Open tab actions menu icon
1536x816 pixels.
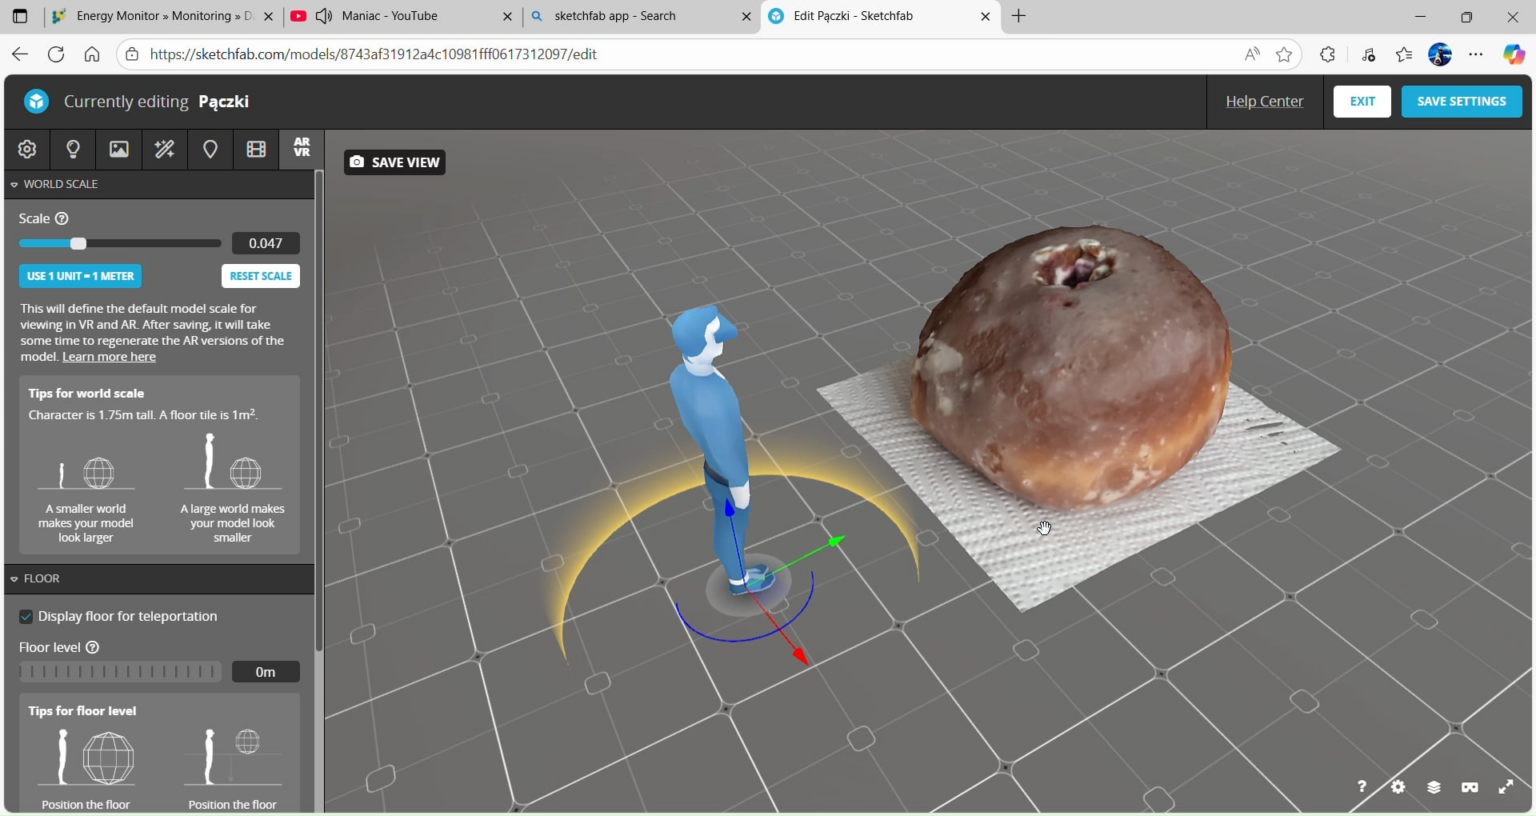(20, 16)
